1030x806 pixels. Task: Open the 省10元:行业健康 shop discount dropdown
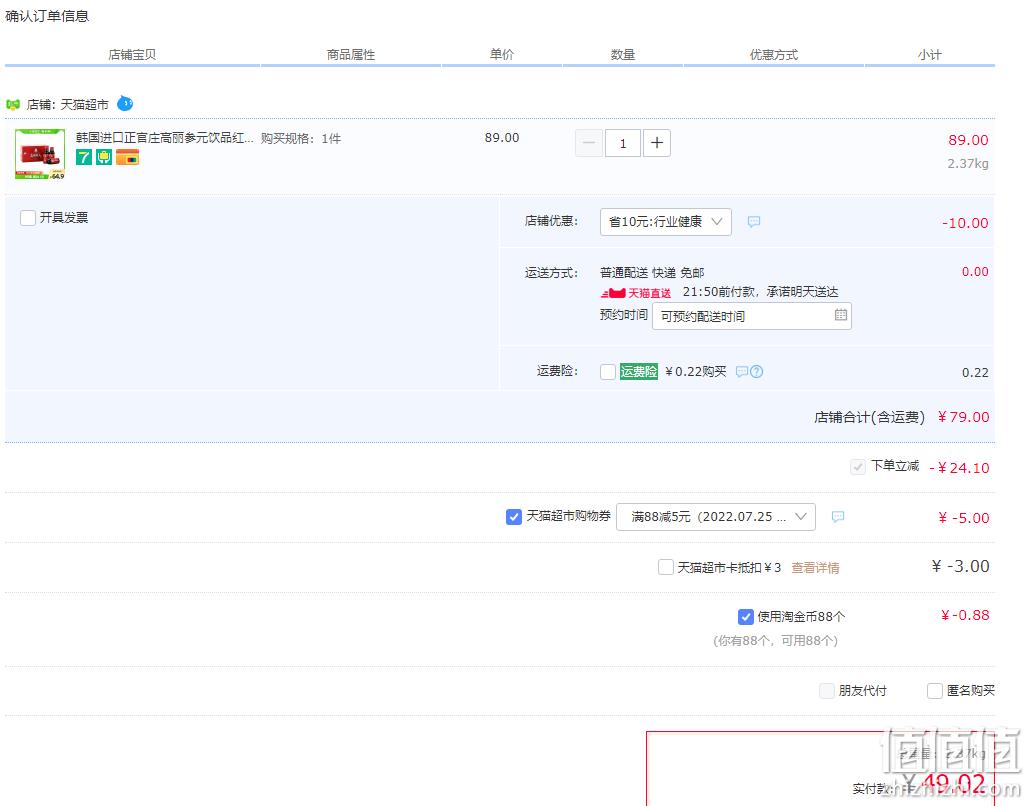(x=665, y=222)
